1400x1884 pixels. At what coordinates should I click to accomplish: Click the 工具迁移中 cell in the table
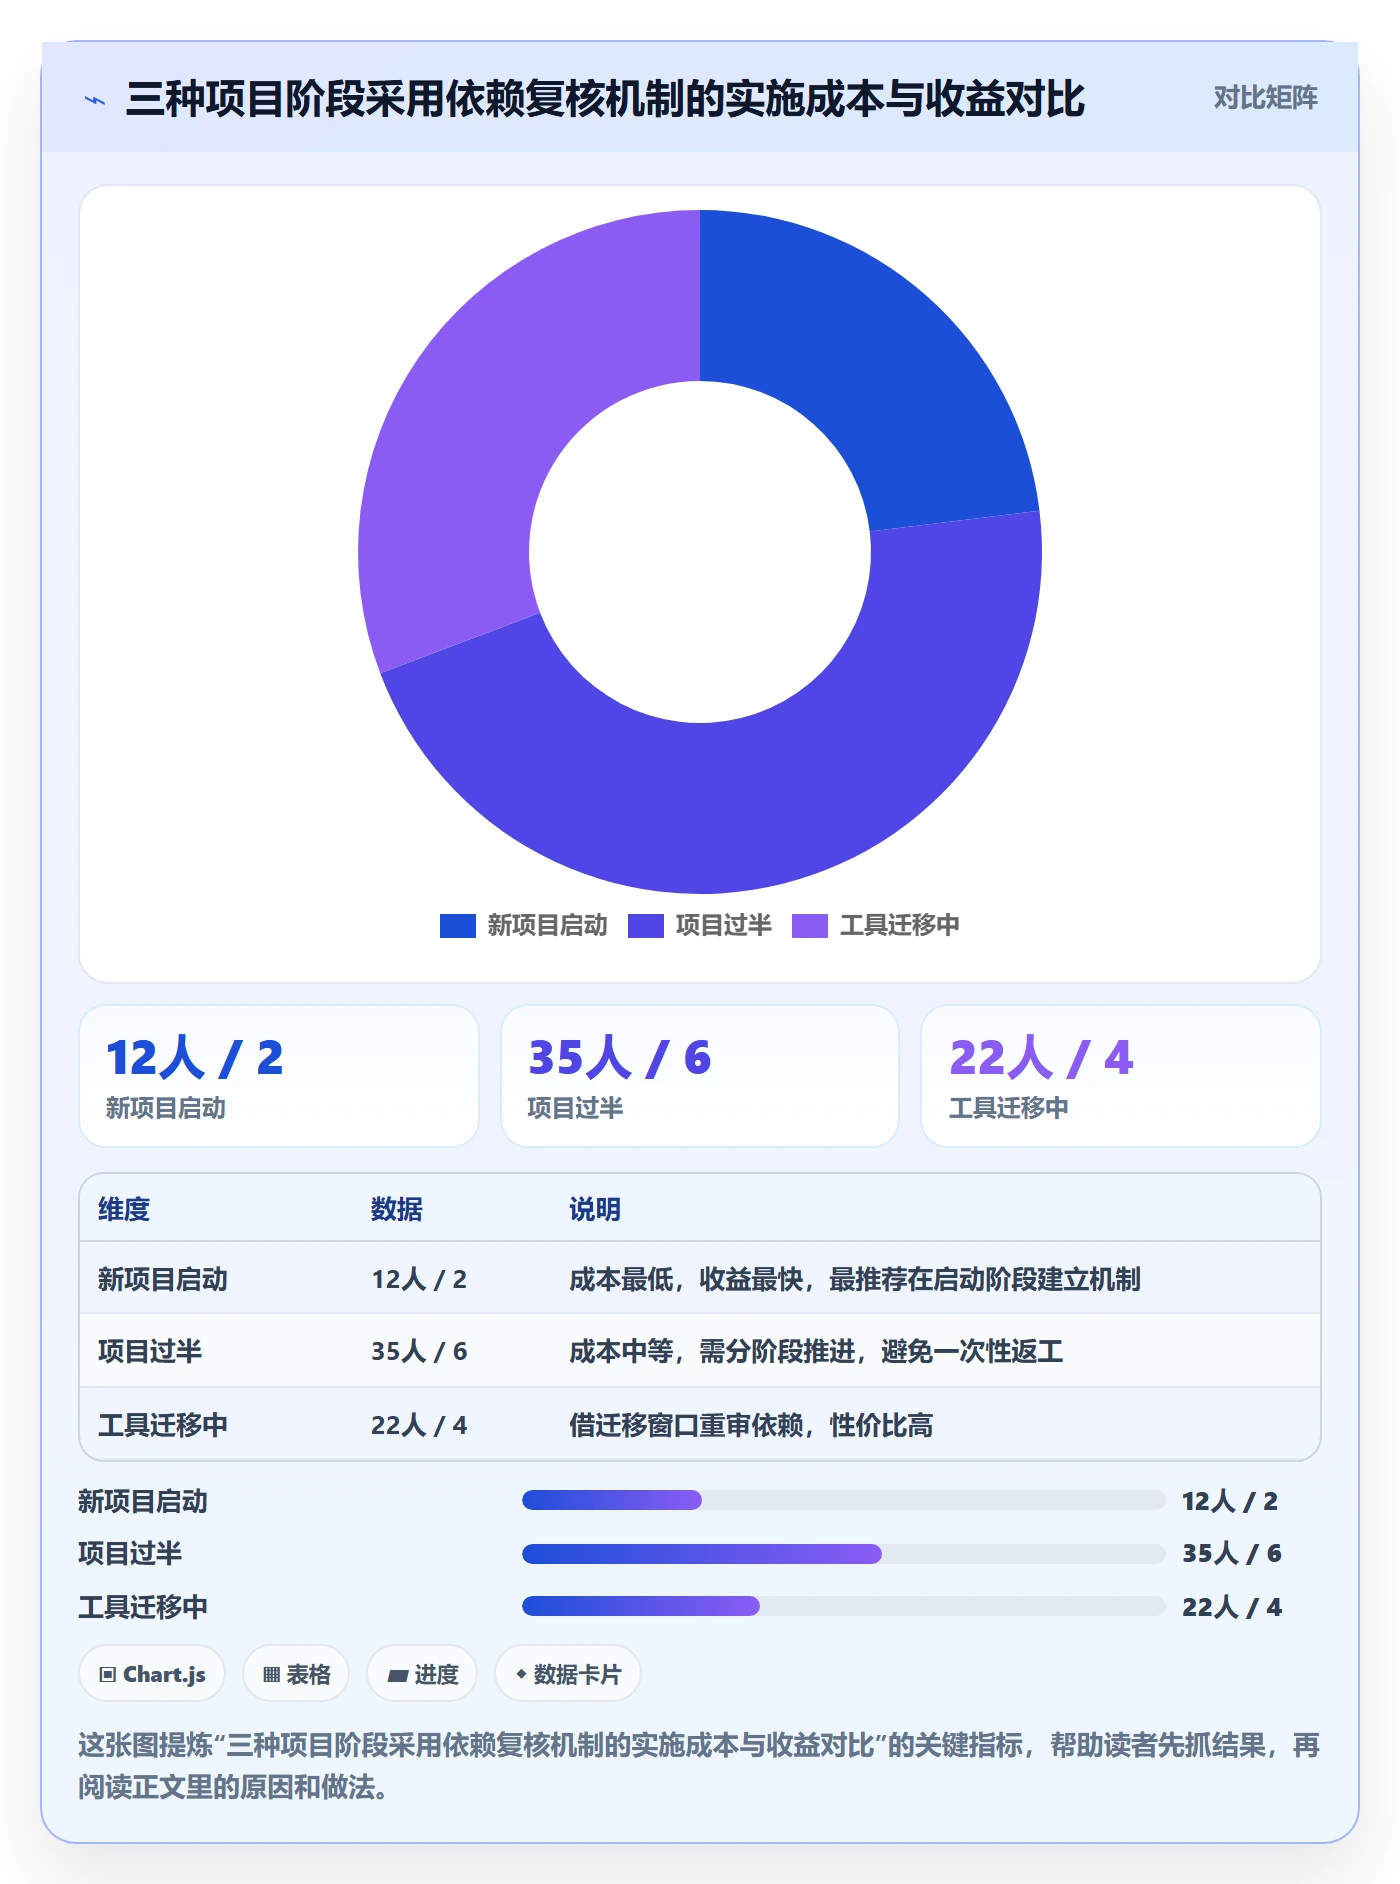point(163,1425)
